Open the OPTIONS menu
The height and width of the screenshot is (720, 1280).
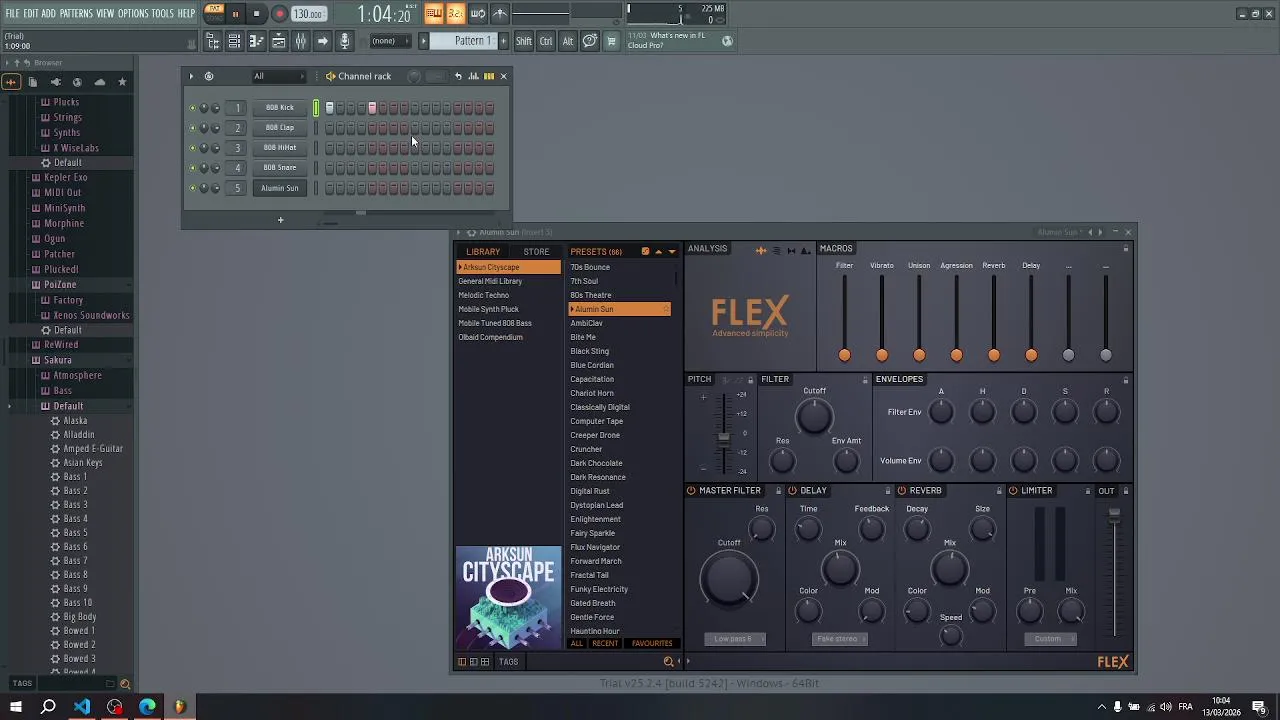click(133, 14)
